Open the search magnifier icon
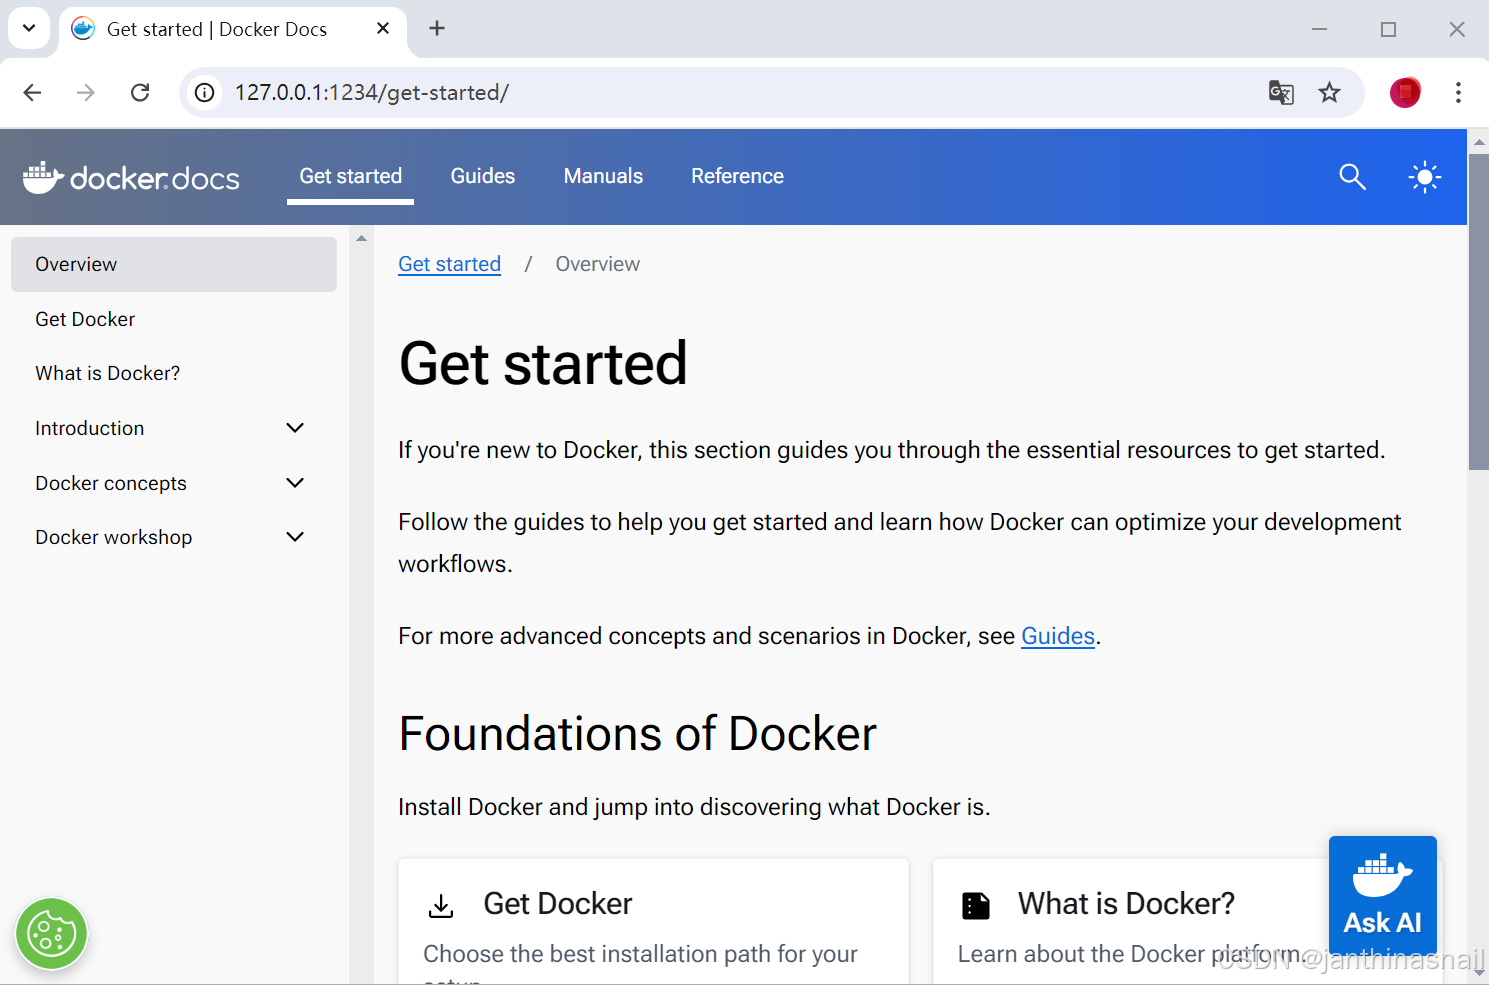The image size is (1489, 985). coord(1352,177)
